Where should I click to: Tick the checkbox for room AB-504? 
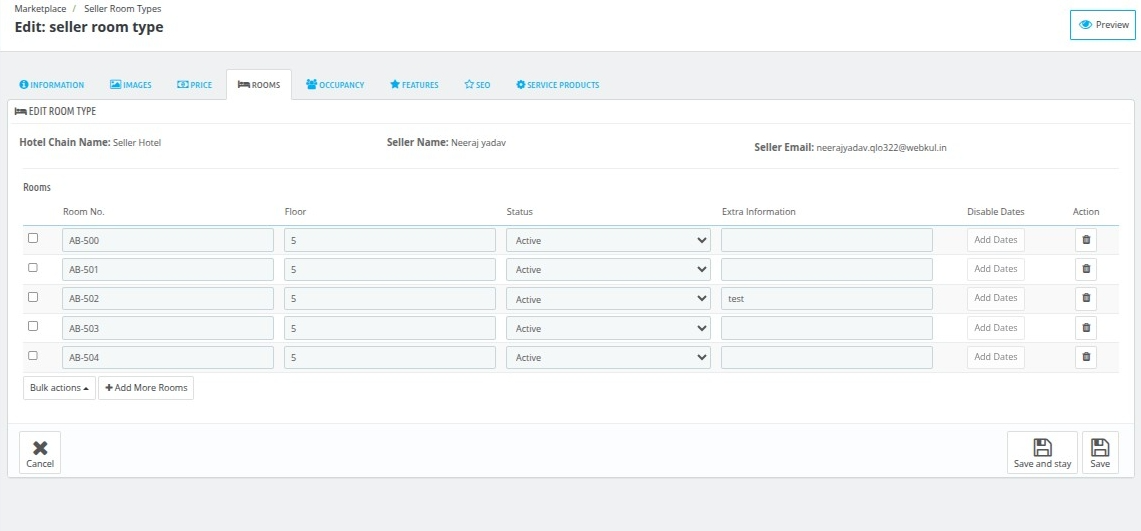(x=33, y=356)
